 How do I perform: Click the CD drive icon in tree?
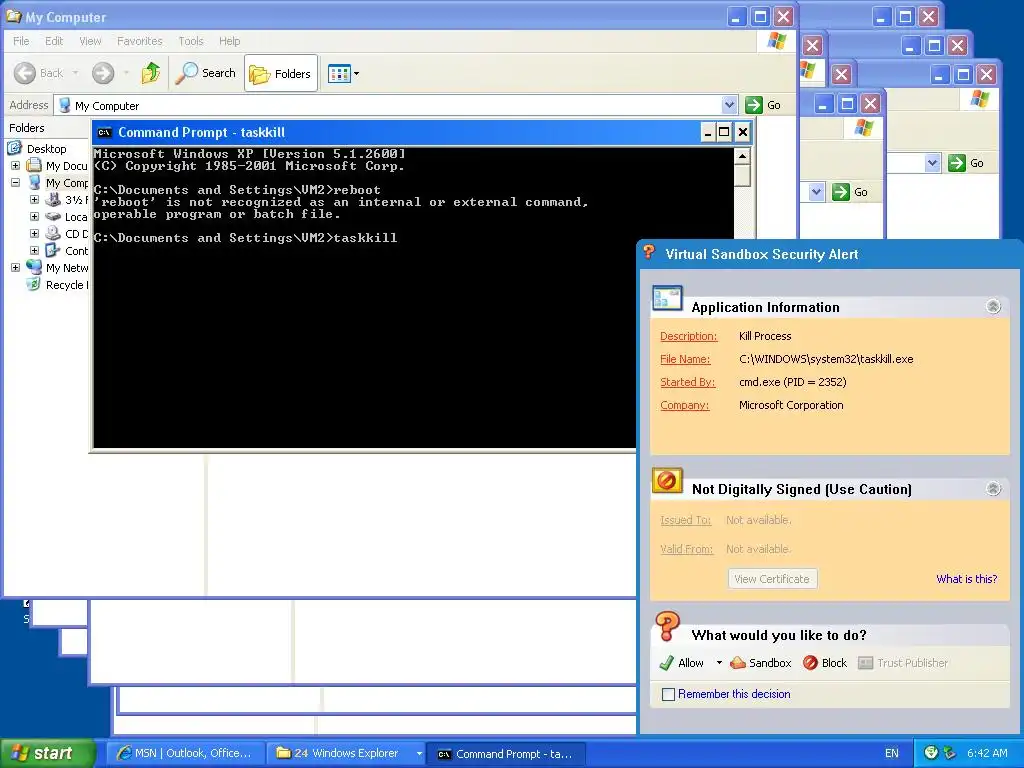coord(53,233)
